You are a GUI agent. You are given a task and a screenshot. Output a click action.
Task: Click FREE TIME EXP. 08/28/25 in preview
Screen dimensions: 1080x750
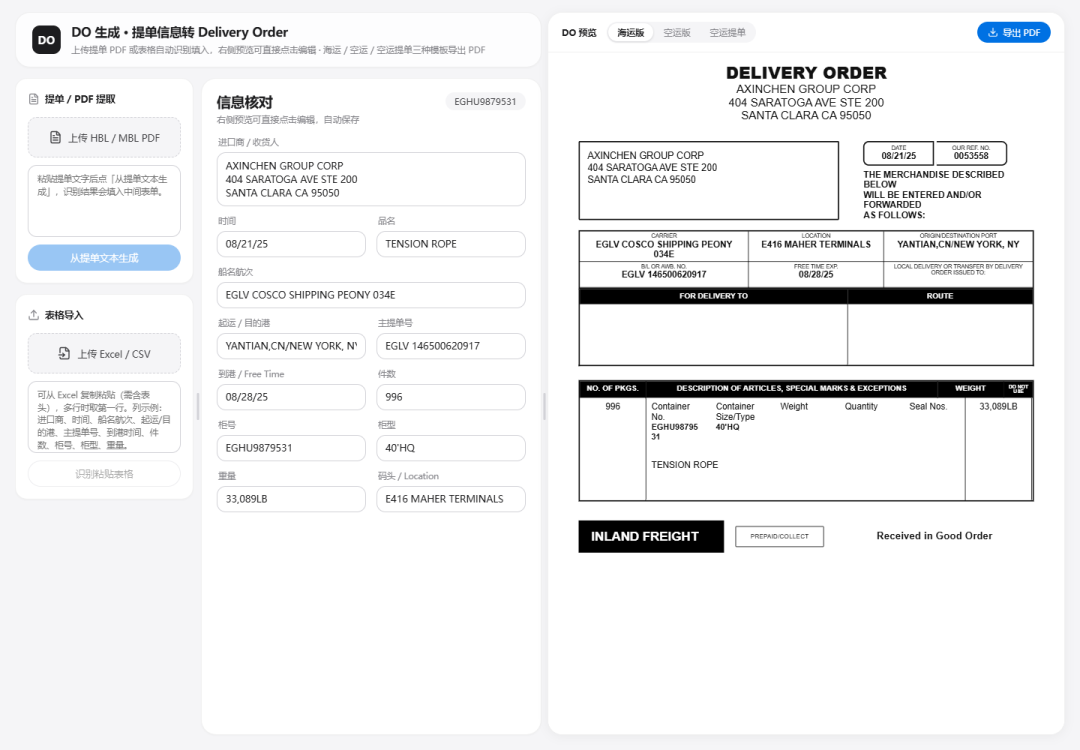(x=816, y=274)
